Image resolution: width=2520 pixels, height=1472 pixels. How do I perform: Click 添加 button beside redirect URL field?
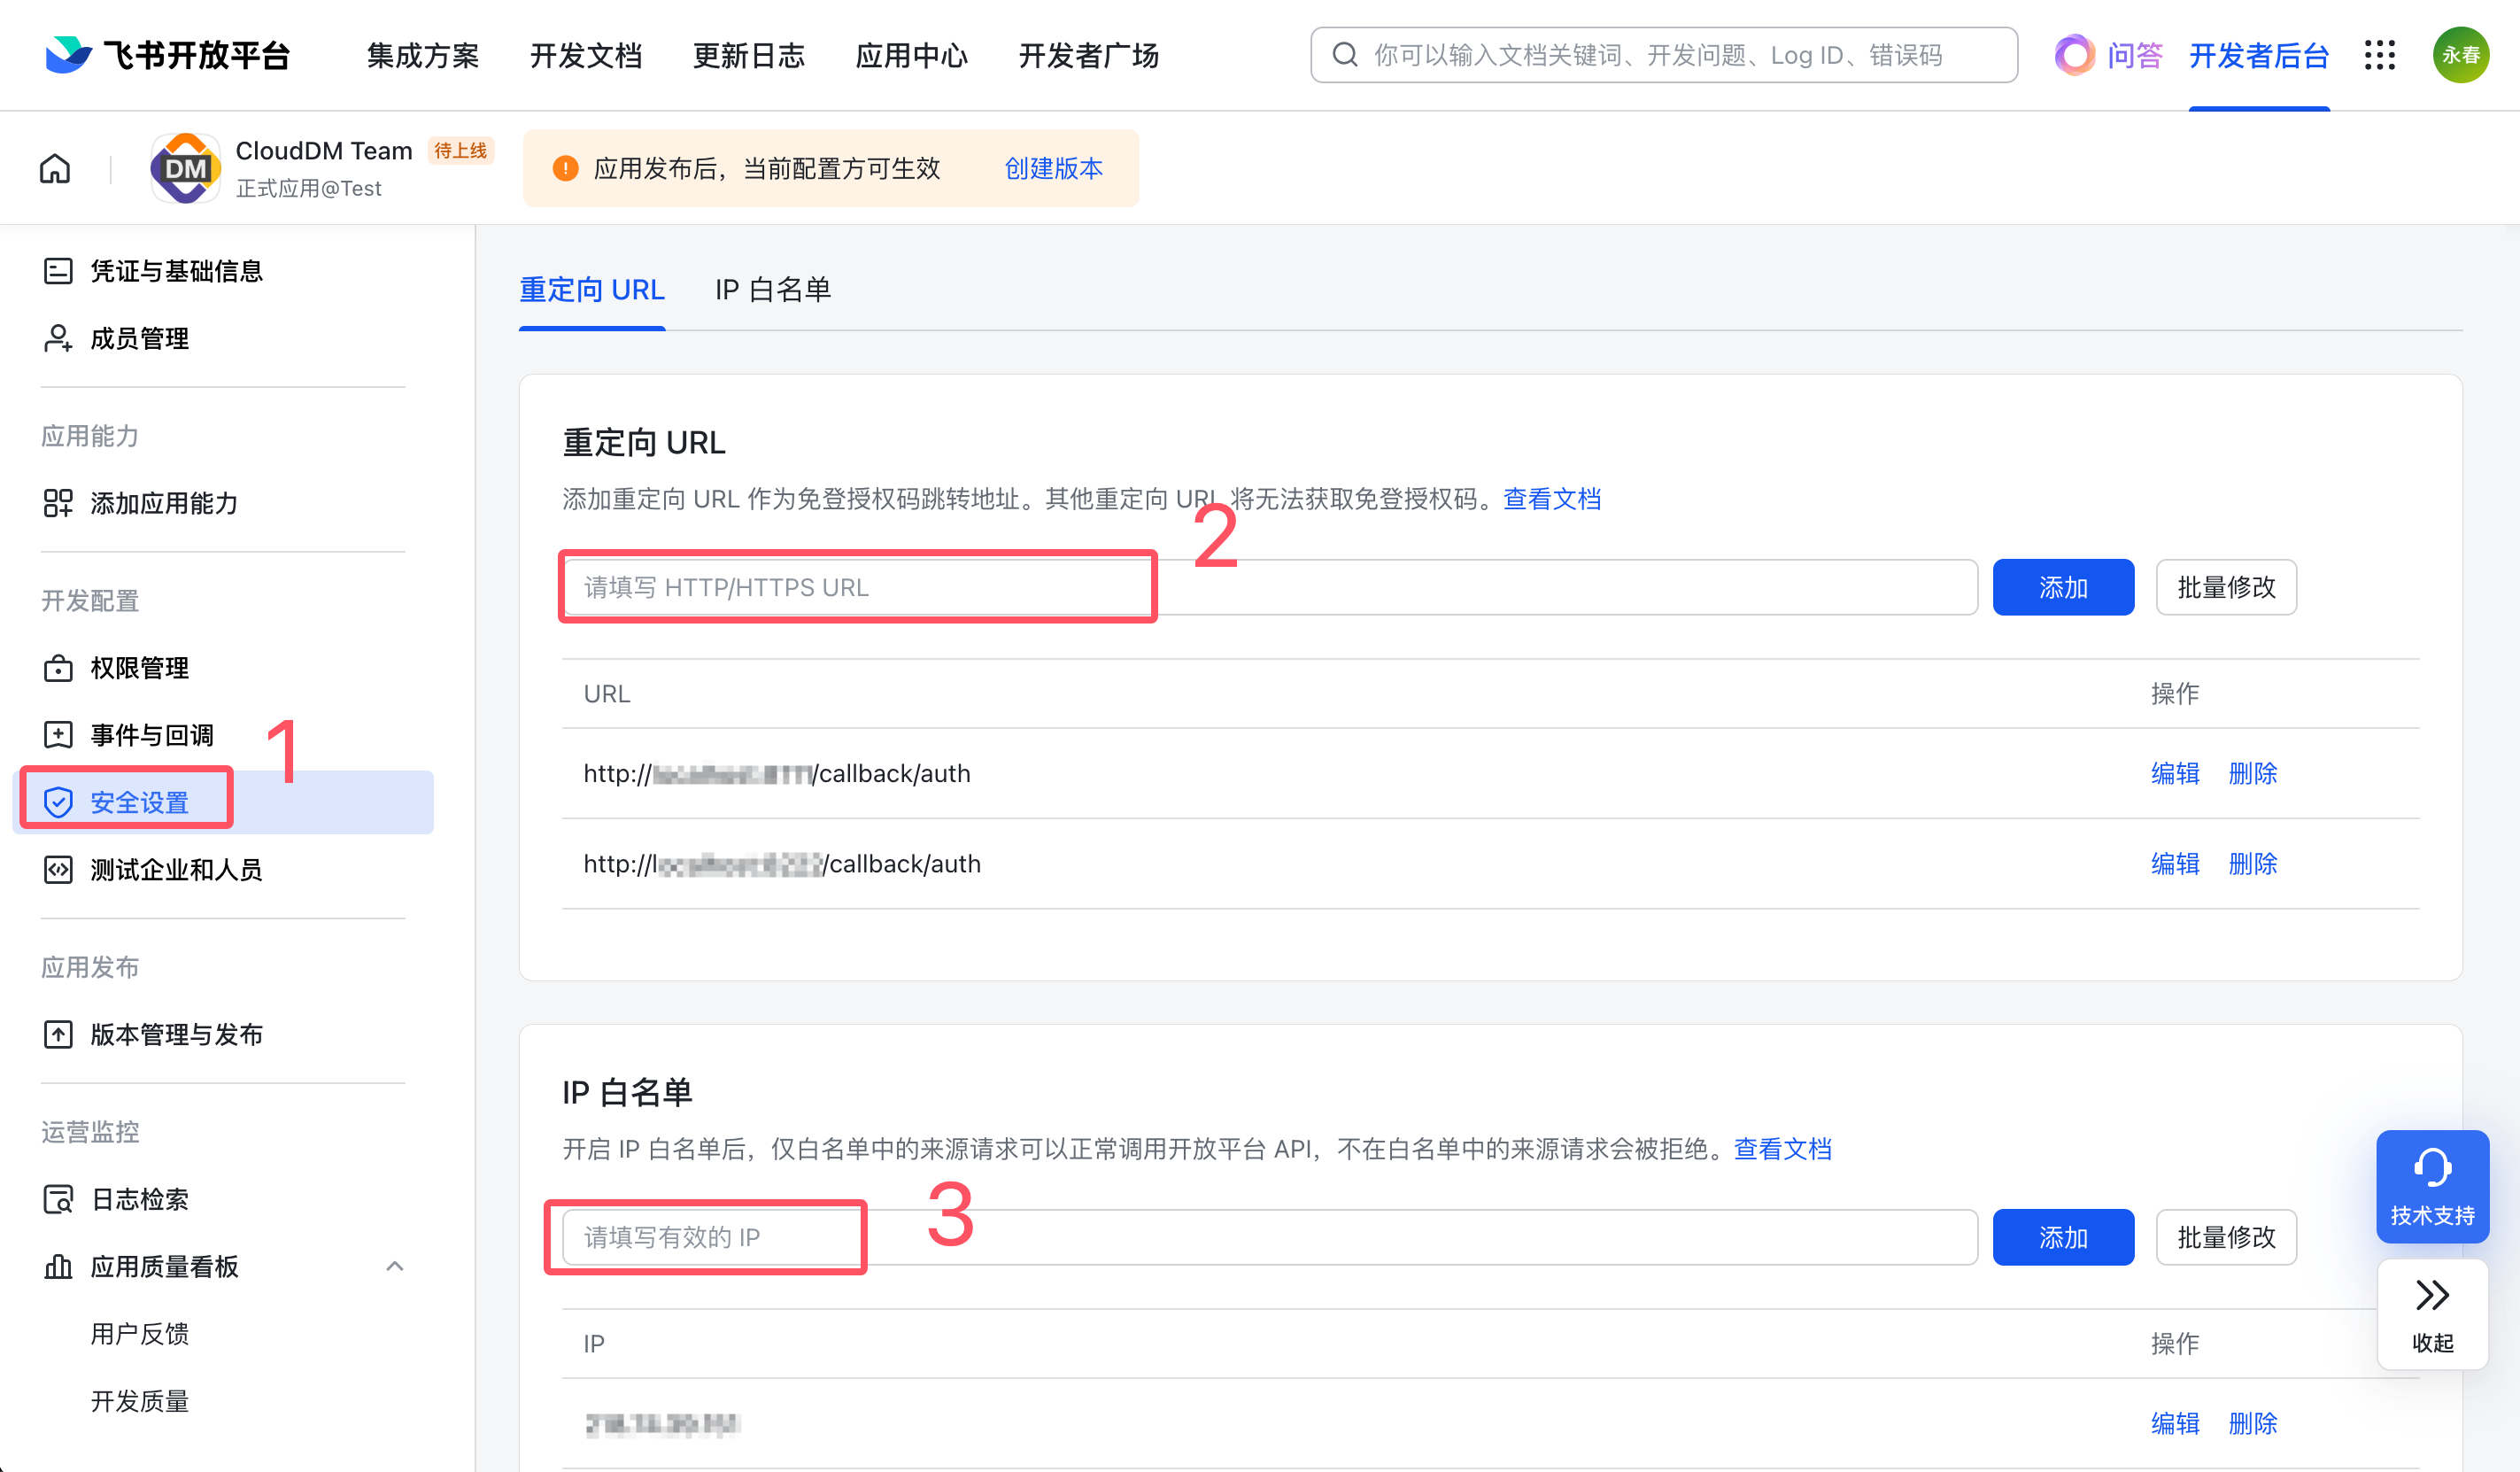pyautogui.click(x=2062, y=587)
